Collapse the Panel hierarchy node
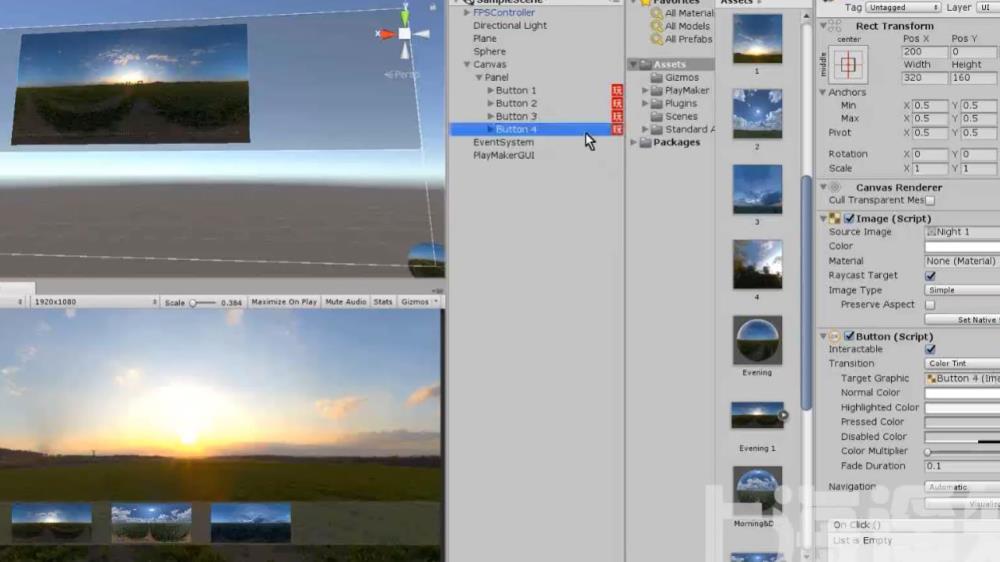 tap(478, 77)
